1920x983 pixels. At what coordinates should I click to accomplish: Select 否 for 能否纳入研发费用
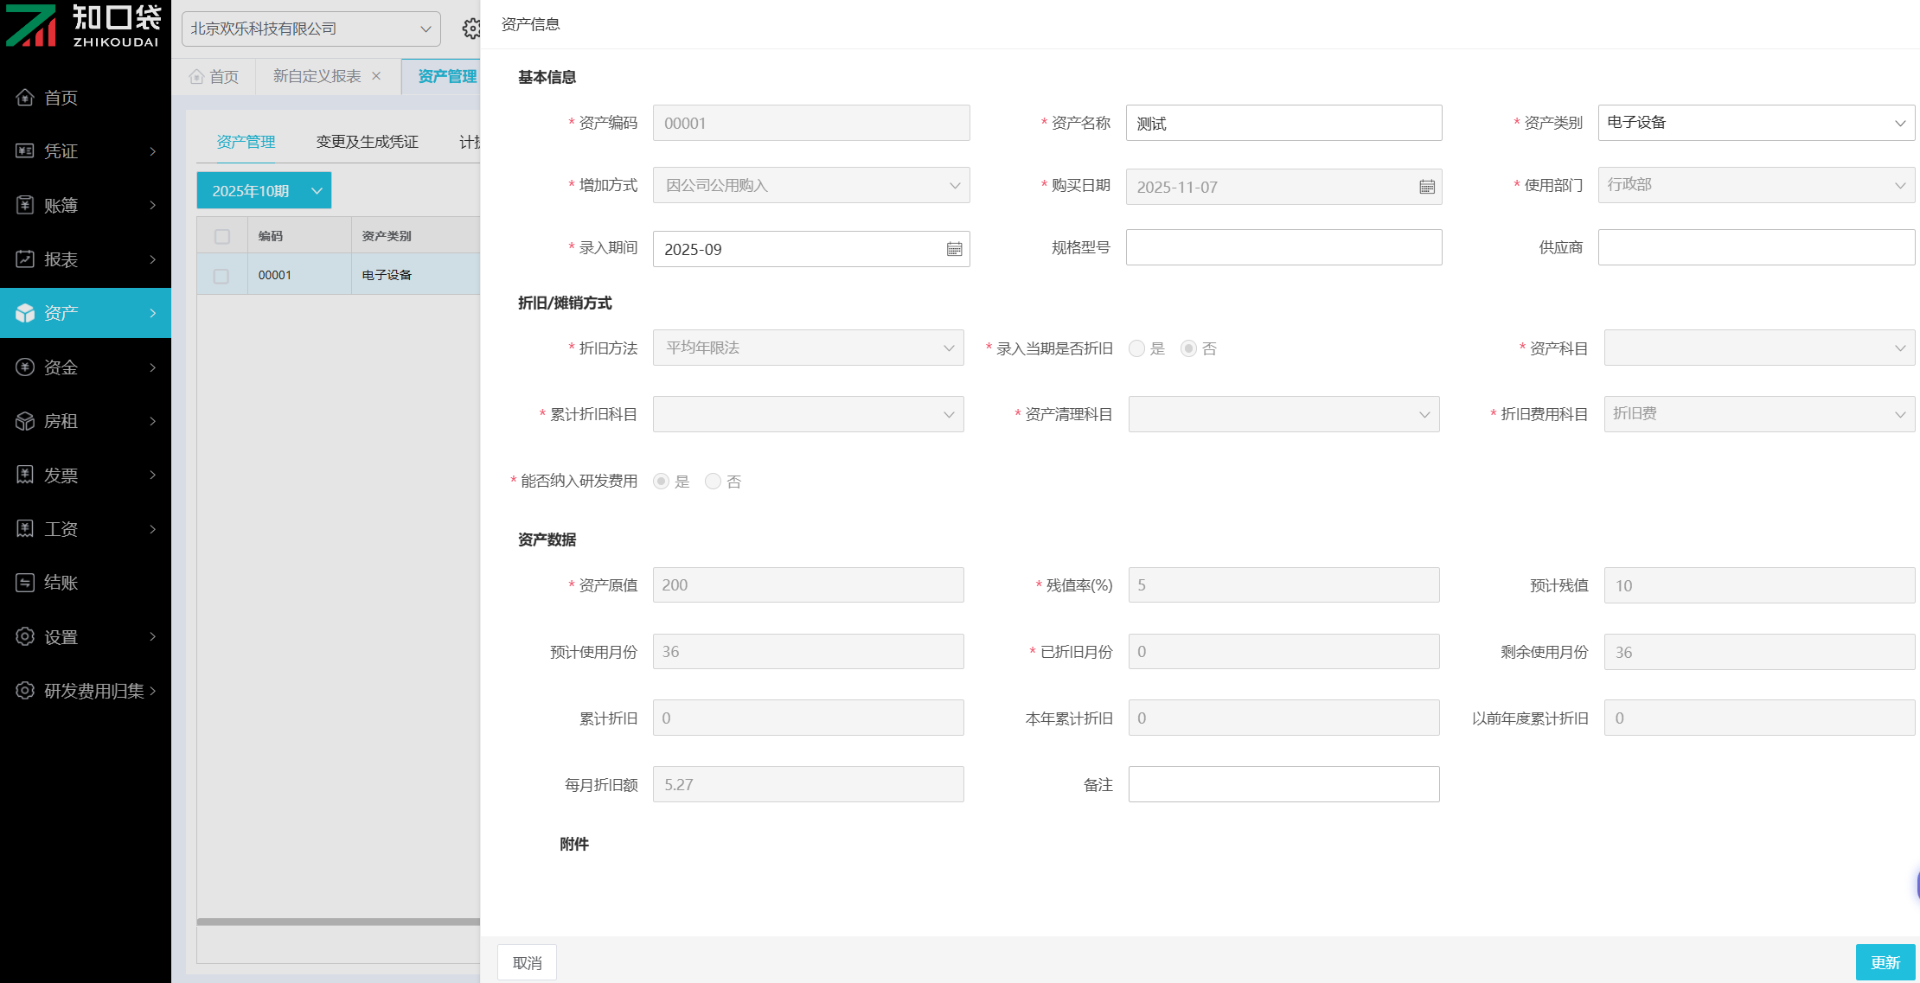coord(713,482)
